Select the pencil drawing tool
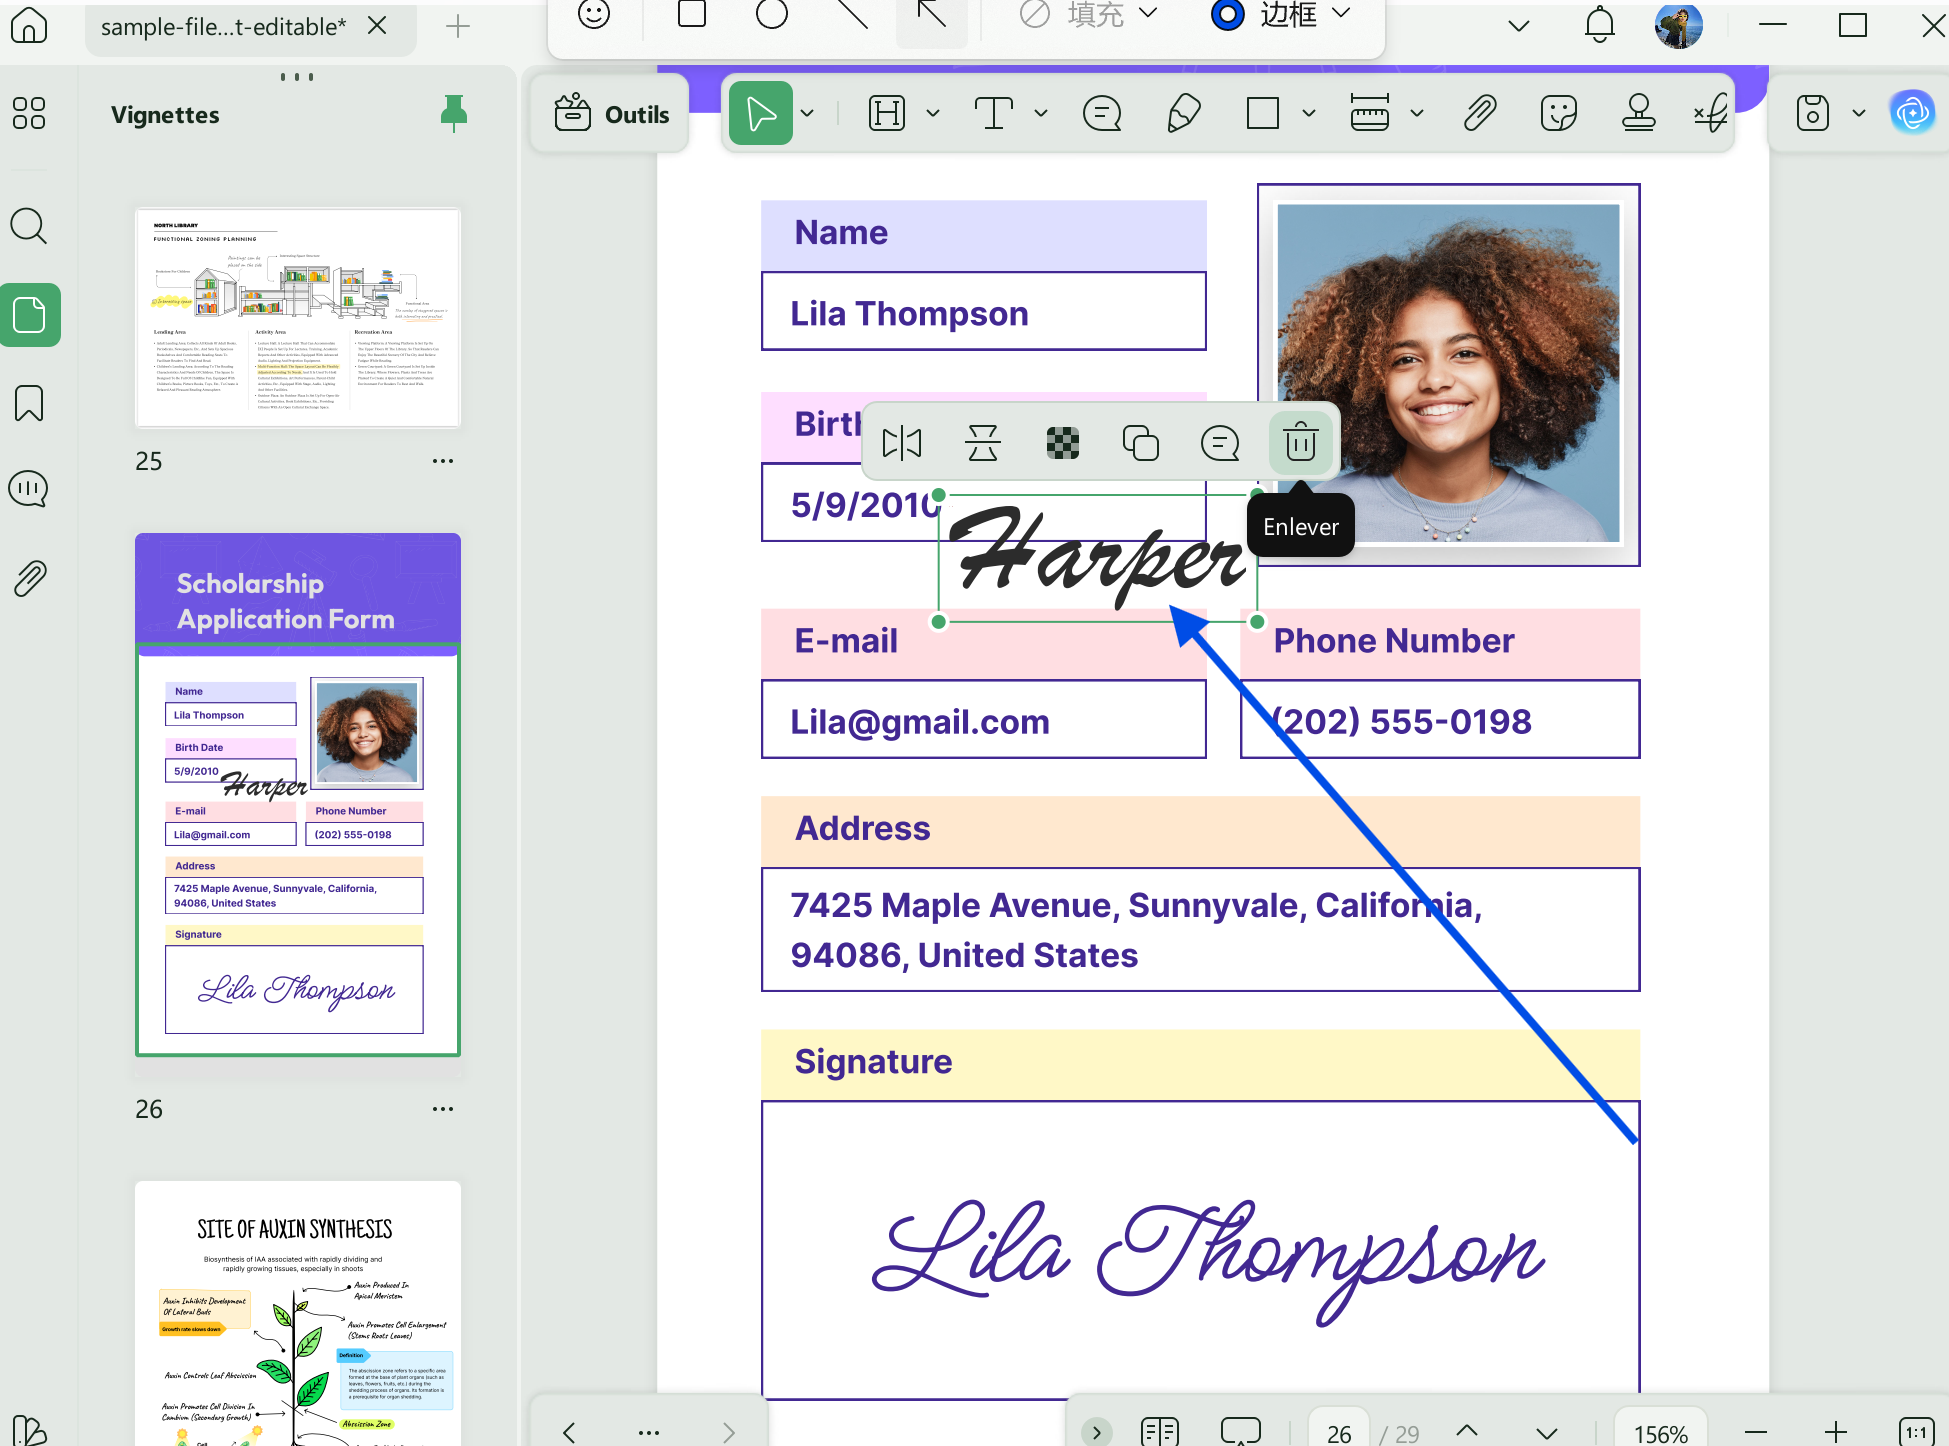The image size is (1949, 1446). point(1183,113)
